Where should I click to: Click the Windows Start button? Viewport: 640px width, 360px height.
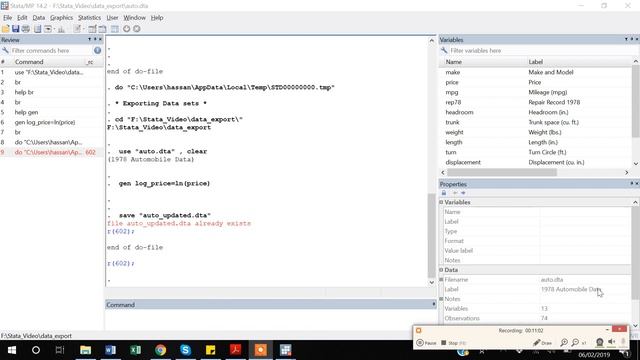[x=11, y=350]
